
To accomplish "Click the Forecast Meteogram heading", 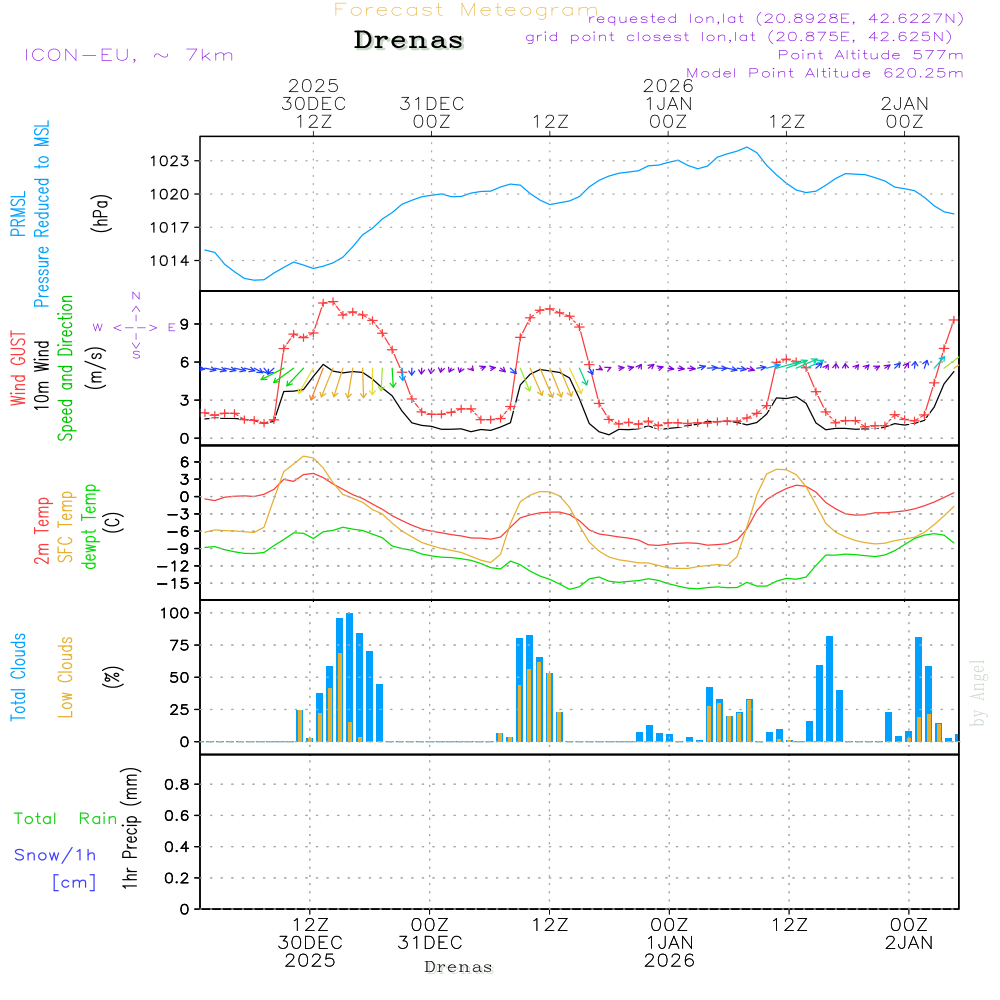I will [466, 10].
